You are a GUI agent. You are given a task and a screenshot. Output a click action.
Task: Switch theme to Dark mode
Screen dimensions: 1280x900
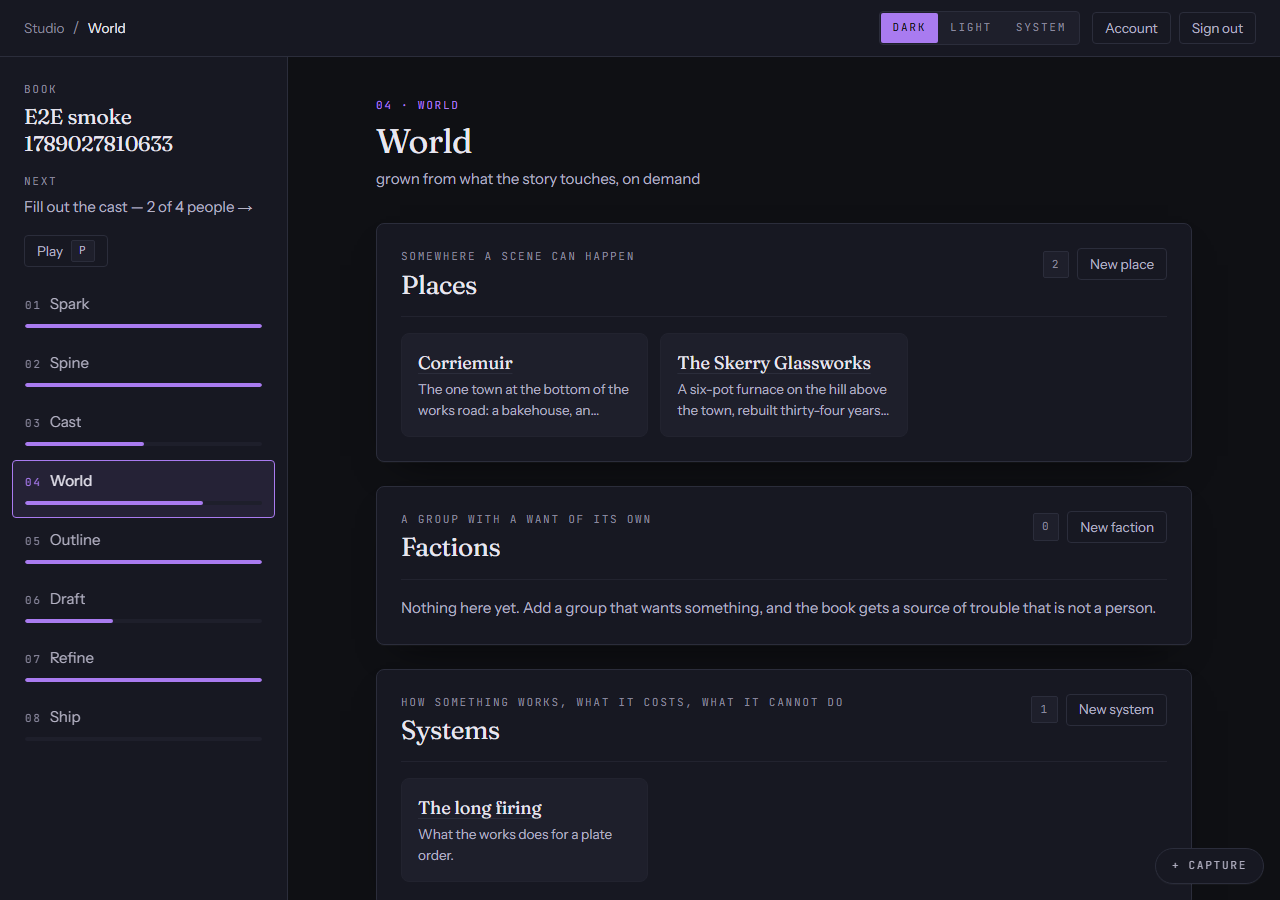909,28
